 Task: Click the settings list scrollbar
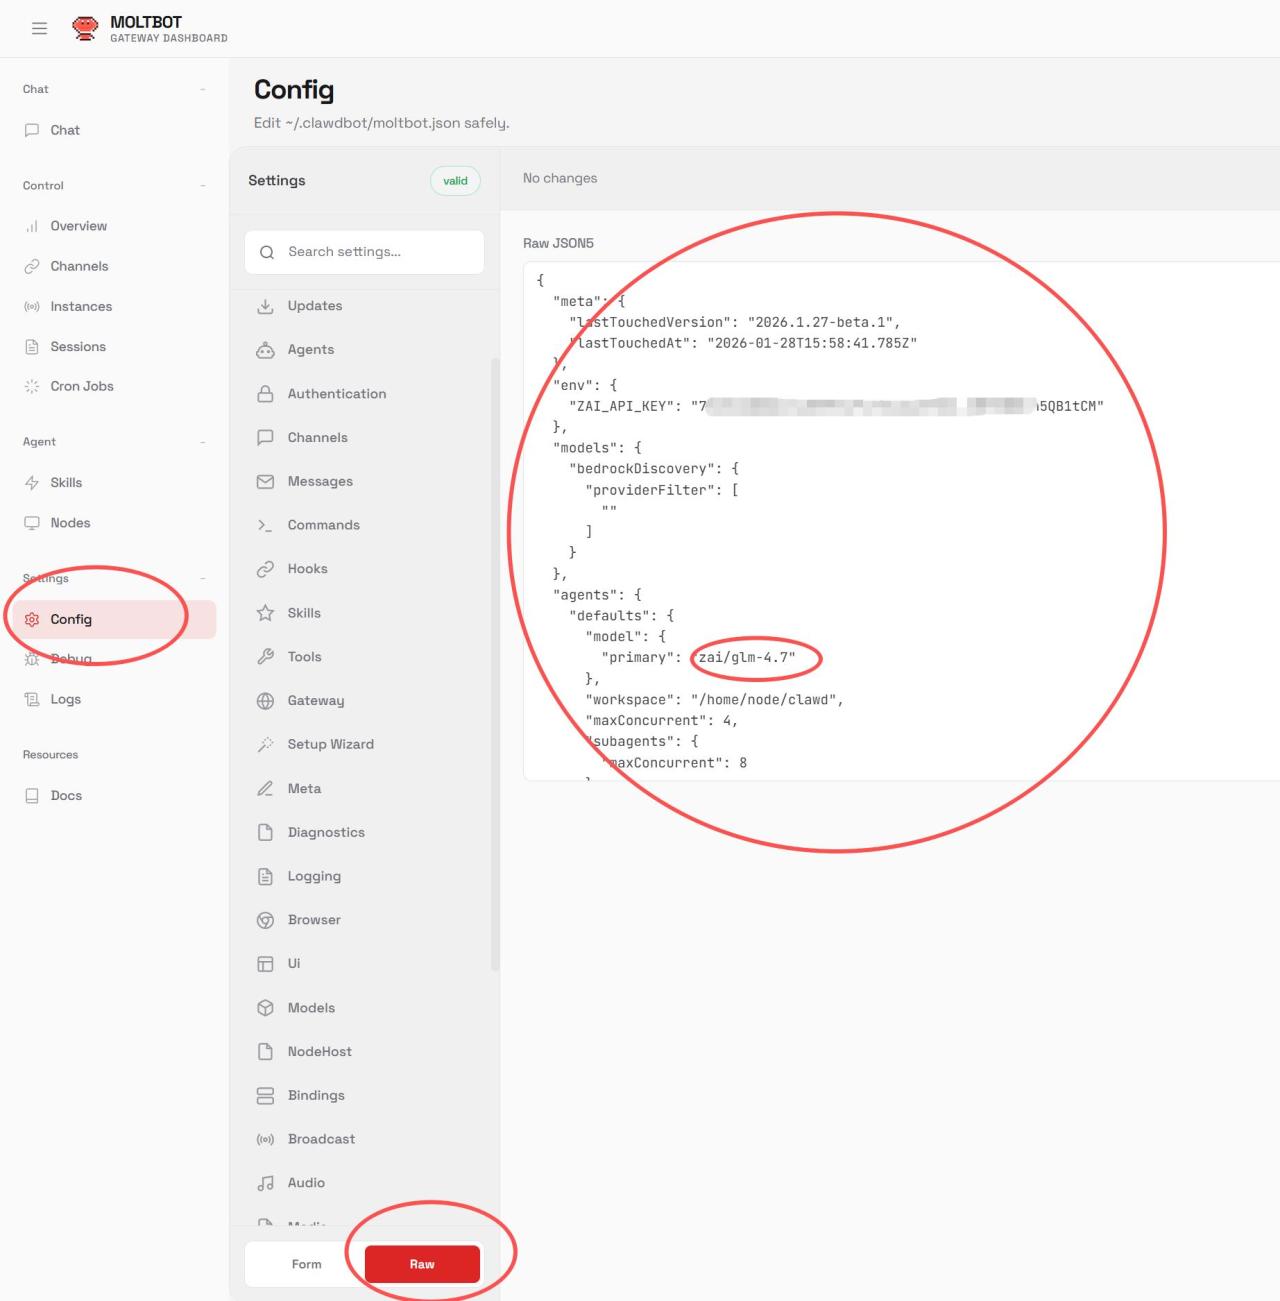click(x=495, y=665)
